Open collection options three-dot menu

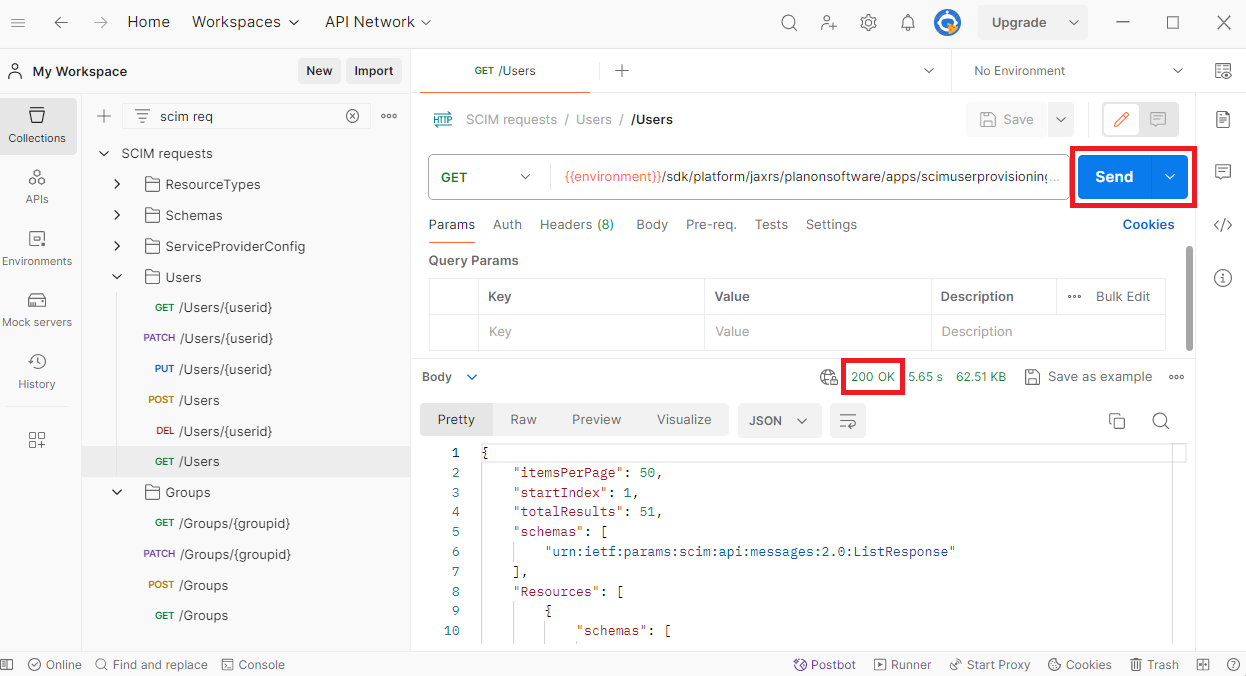(389, 116)
